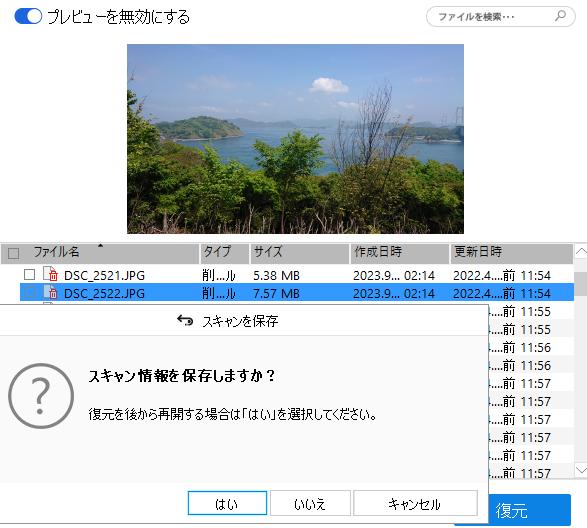Click DSC_2521.JPG creation date cell

pyautogui.click(x=394, y=276)
